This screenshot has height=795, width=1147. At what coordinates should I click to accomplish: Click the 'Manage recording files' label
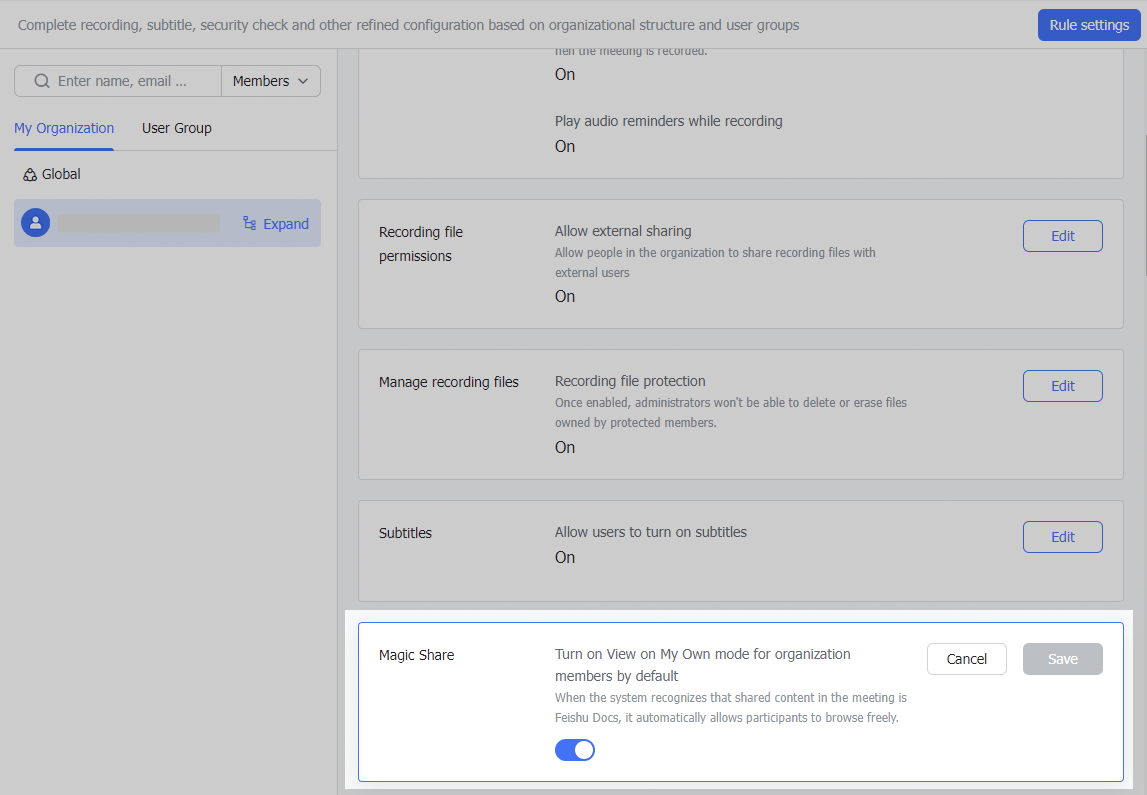click(x=448, y=383)
